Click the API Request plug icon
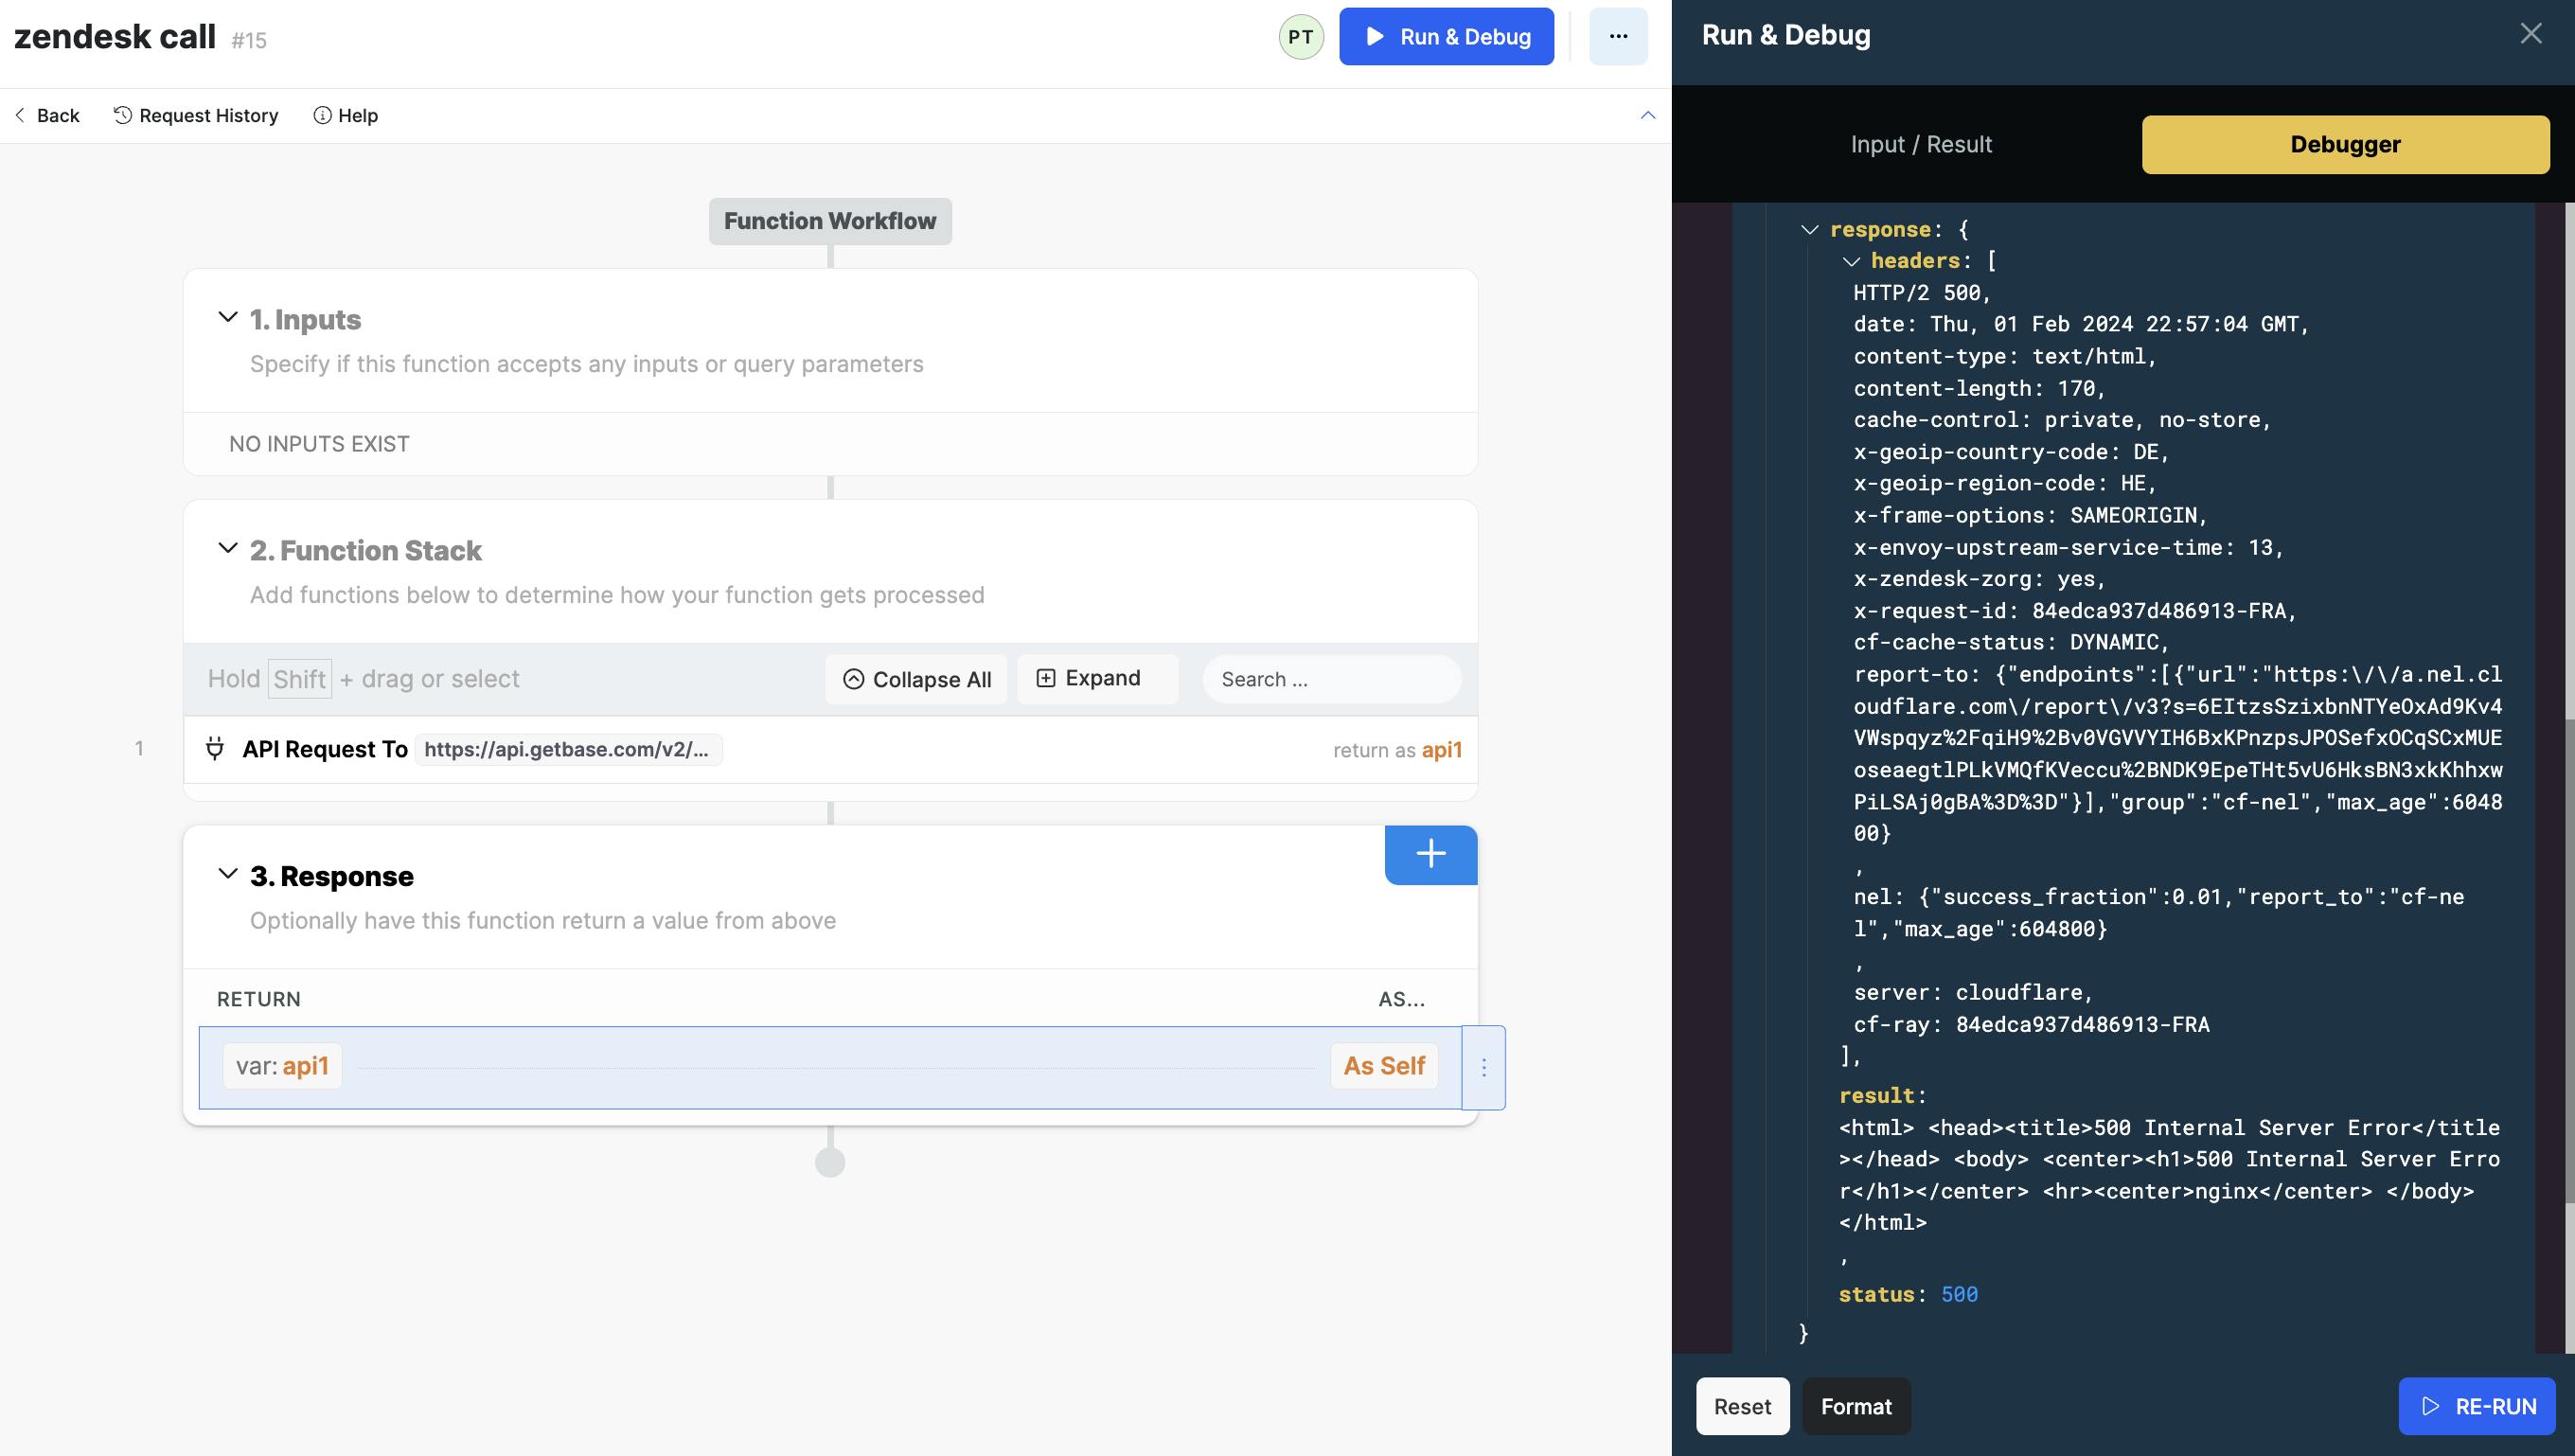This screenshot has height=1456, width=2575. [x=214, y=749]
